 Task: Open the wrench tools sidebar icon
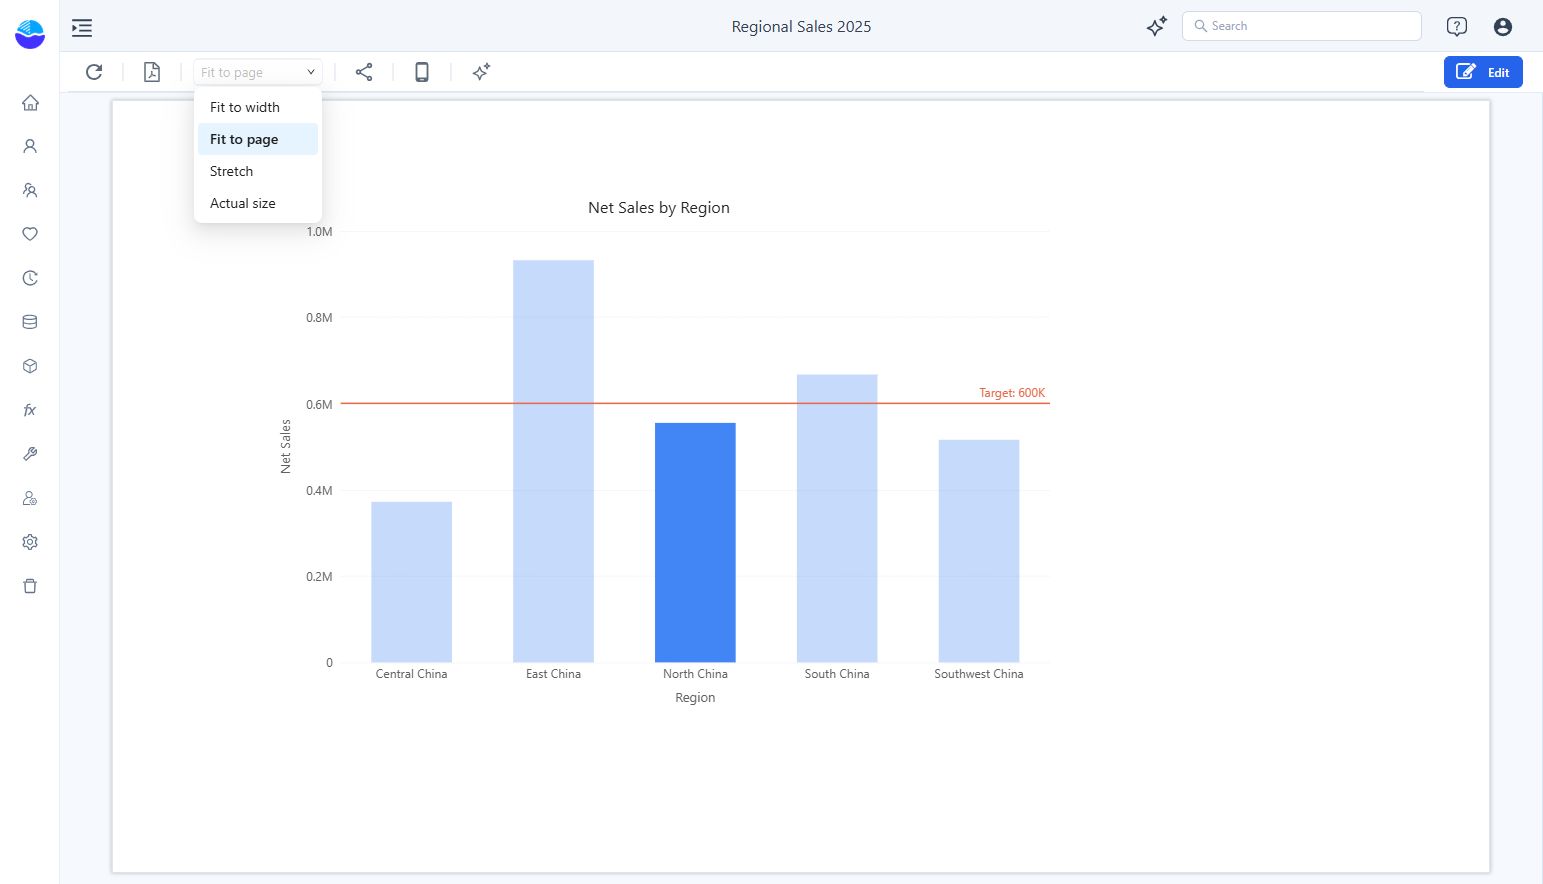tap(30, 454)
